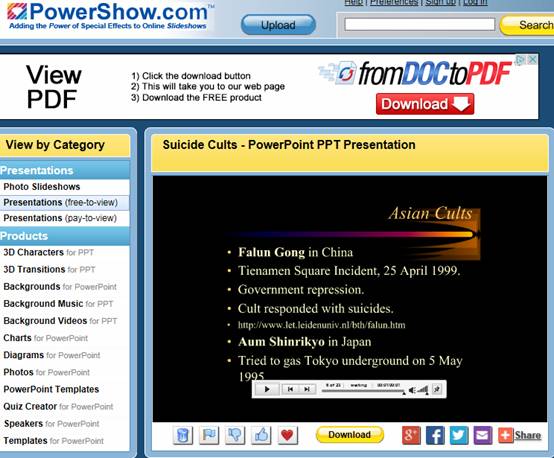Click the search input field

coord(420,25)
